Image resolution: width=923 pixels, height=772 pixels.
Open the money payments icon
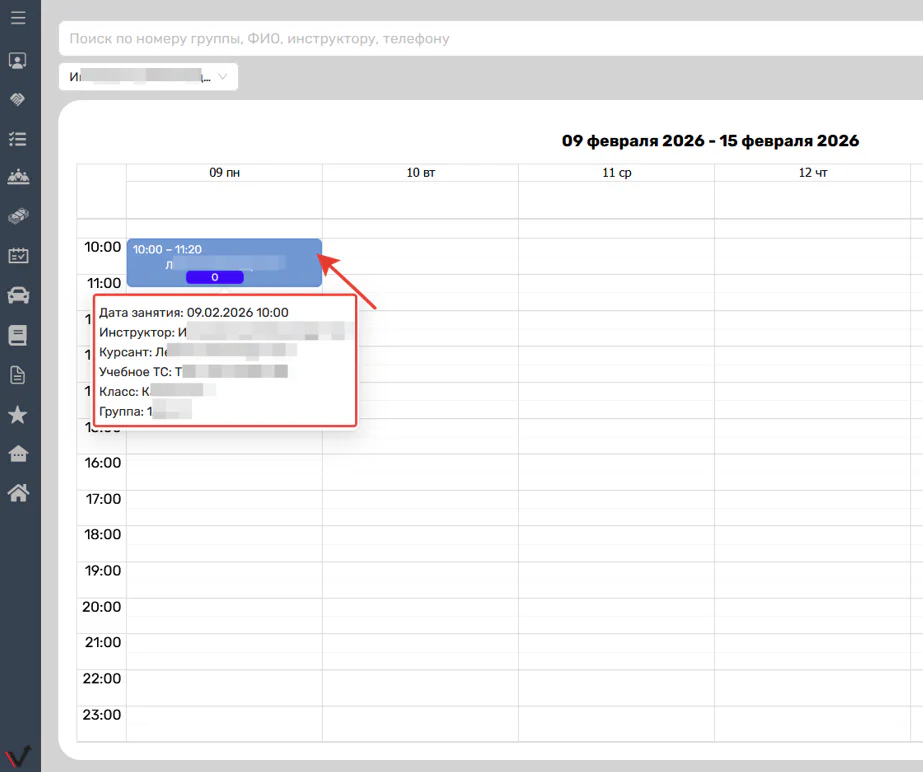[x=18, y=216]
